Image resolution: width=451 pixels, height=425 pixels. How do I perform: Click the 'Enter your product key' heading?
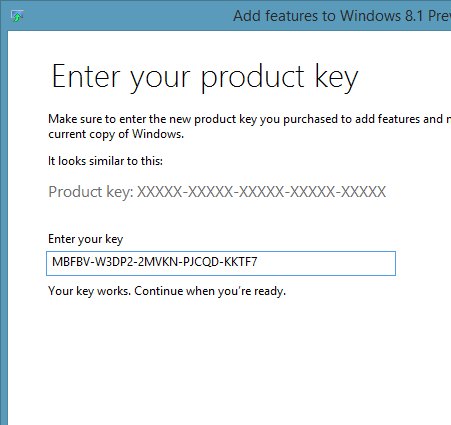[205, 77]
